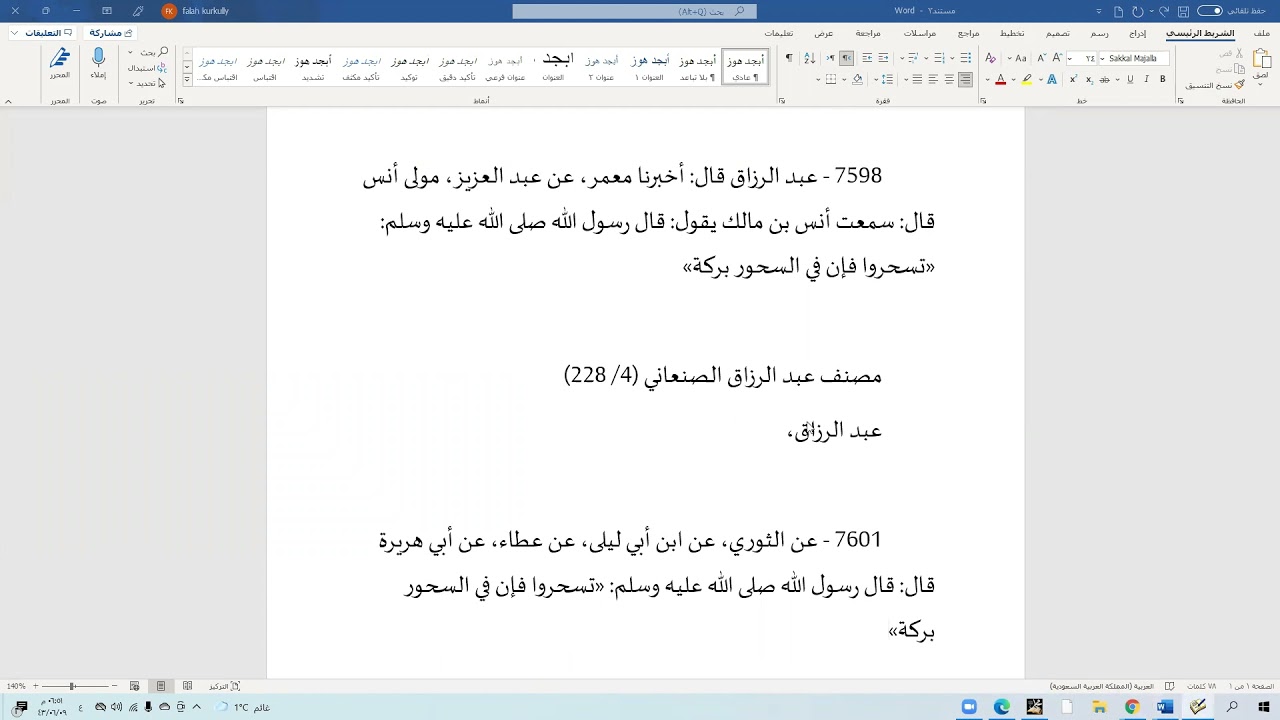
Task: Start a numbered list
Action: pos(939,58)
